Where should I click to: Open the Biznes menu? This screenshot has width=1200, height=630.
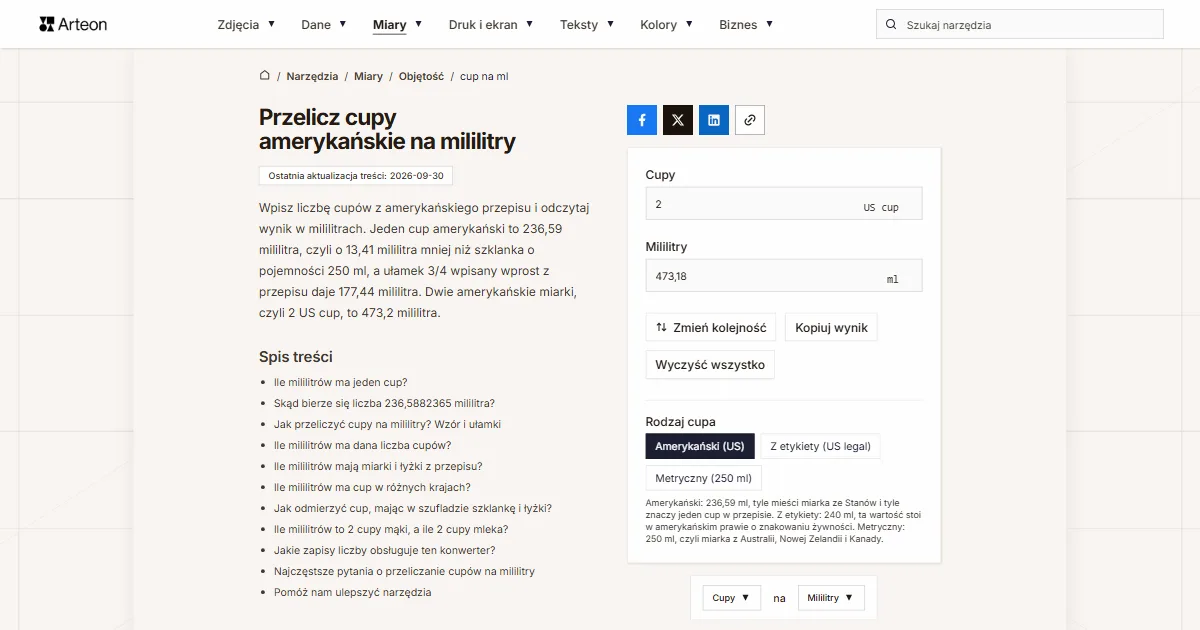pyautogui.click(x=746, y=25)
